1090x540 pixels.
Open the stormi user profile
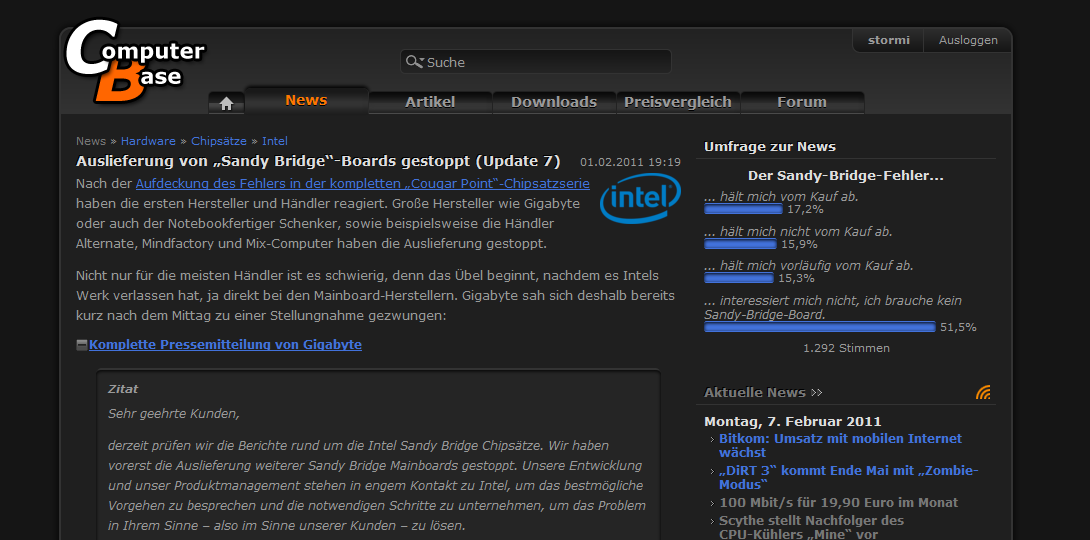point(888,40)
